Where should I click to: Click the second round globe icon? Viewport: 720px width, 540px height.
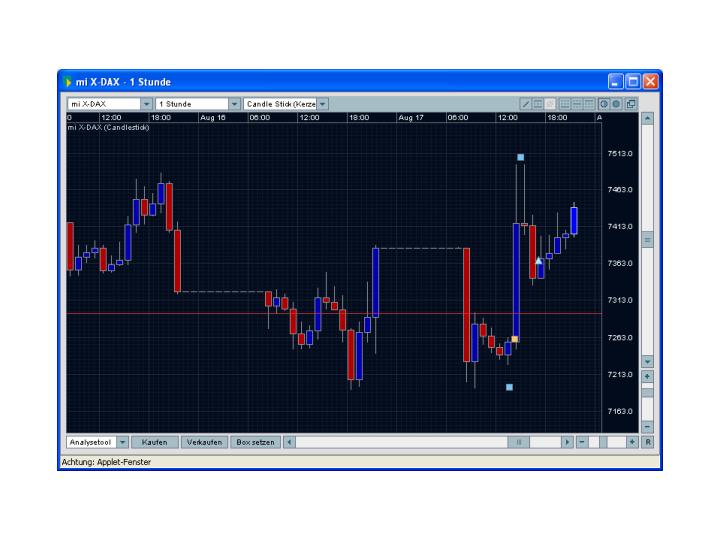tap(617, 104)
